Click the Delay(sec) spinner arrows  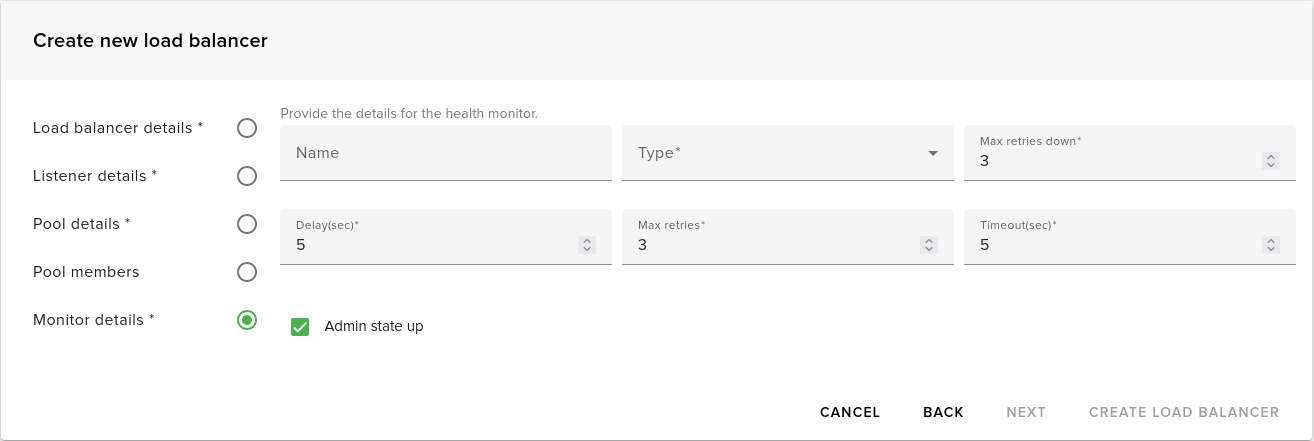[587, 244]
